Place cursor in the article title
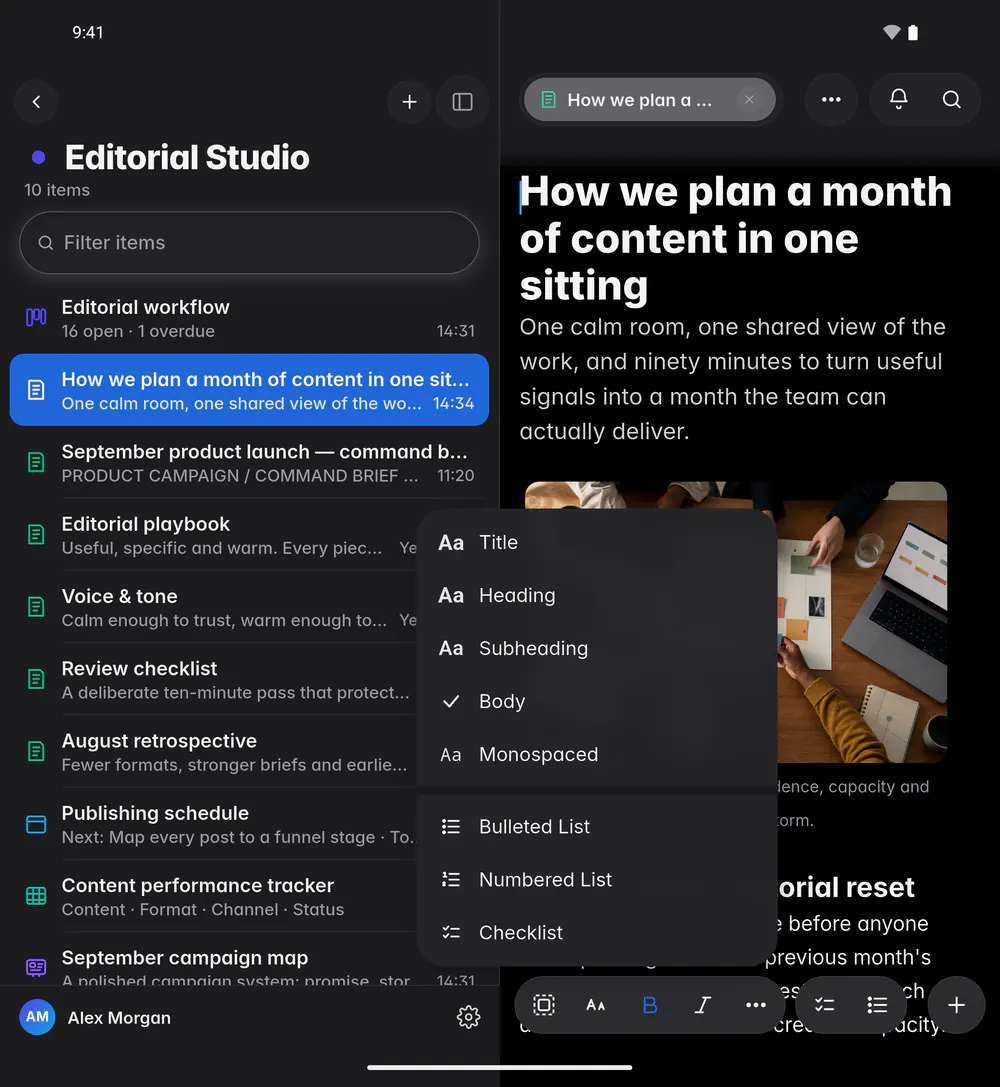The image size is (1000, 1087). tap(735, 238)
